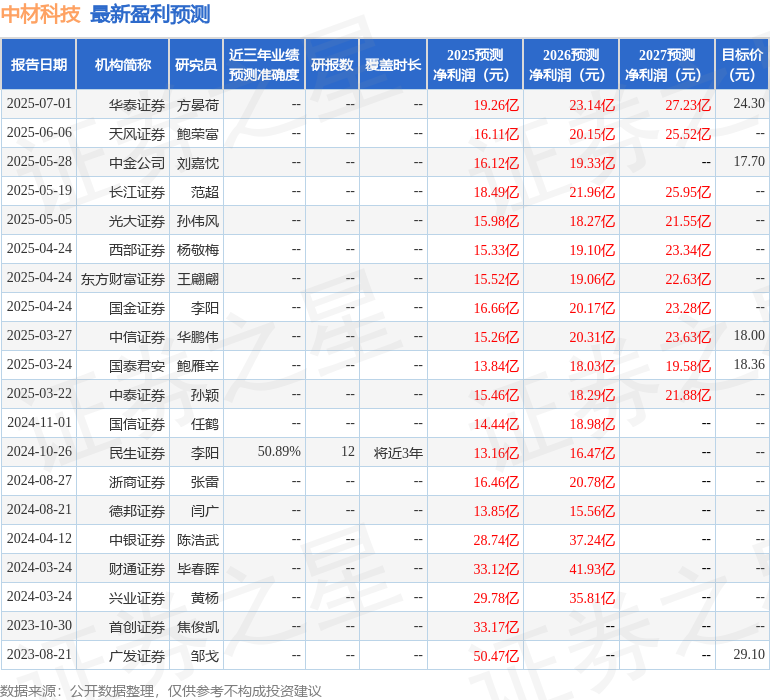This screenshot has height=700, width=770.
Task: Click the target price 17.70
Action: pos(749,162)
